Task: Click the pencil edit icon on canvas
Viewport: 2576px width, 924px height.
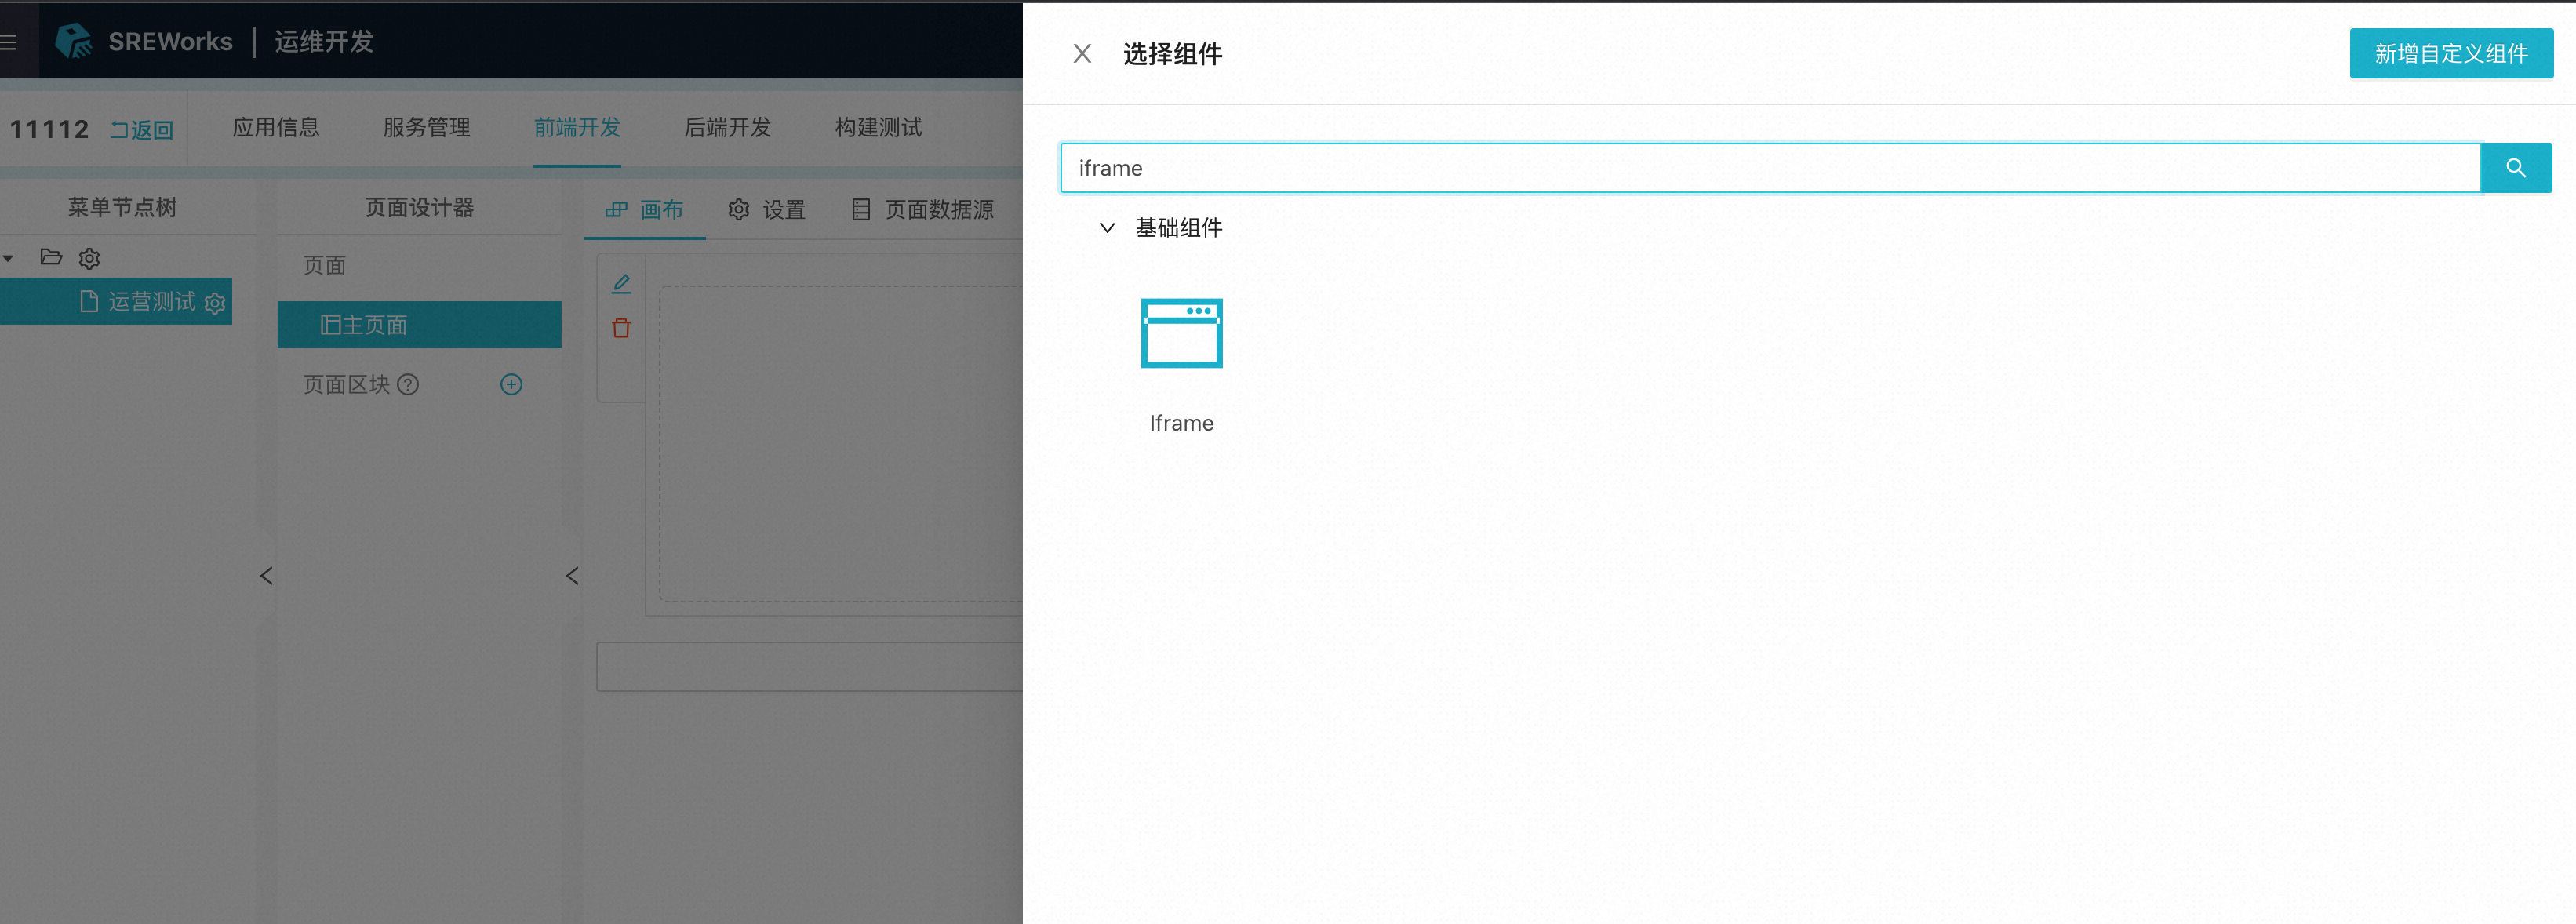Action: point(621,284)
